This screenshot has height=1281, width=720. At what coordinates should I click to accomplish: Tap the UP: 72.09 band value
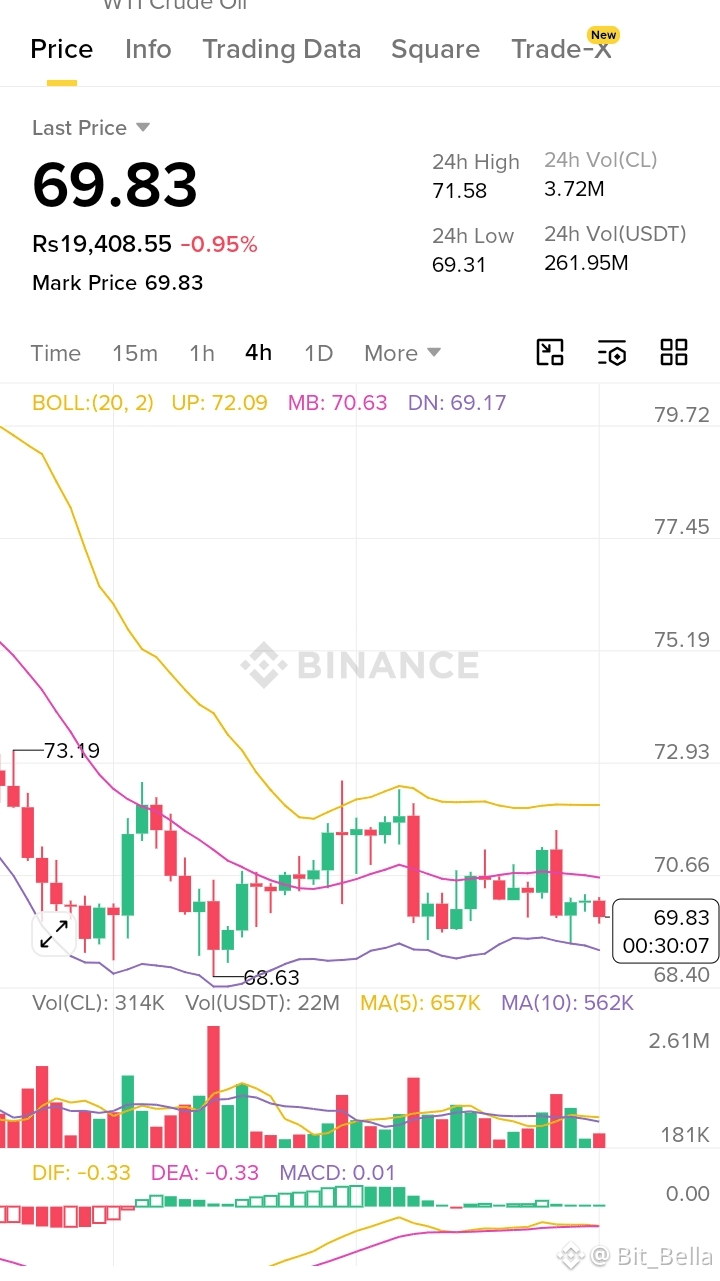coord(219,403)
